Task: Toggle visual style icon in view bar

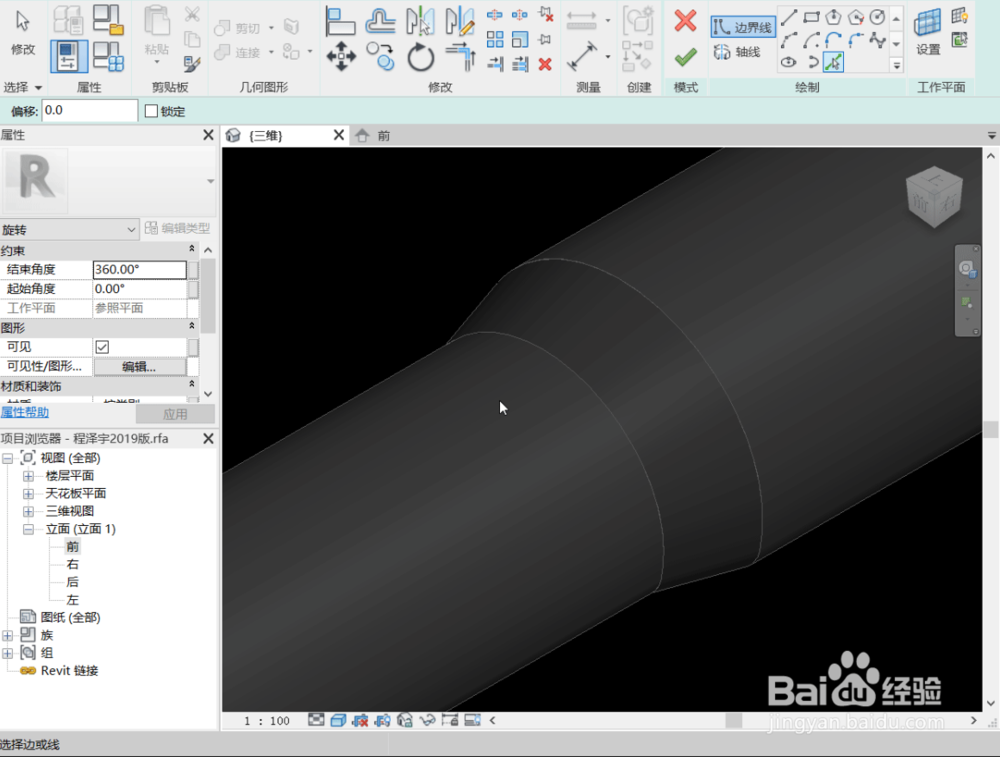Action: [x=338, y=721]
